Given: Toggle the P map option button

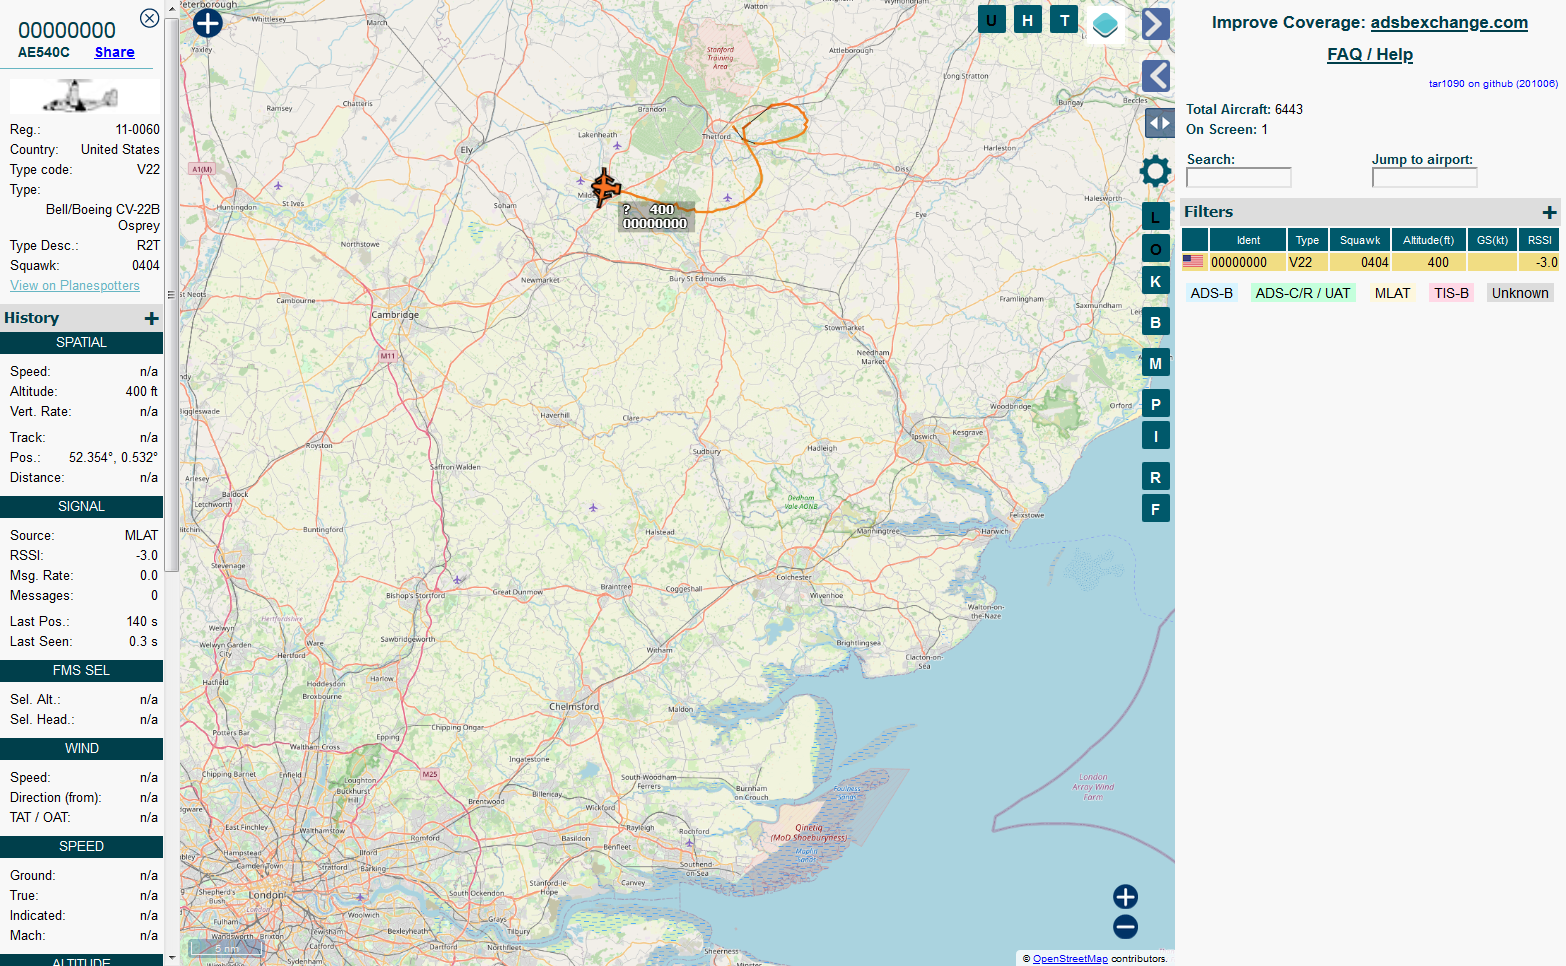Looking at the screenshot, I should click(x=1156, y=404).
